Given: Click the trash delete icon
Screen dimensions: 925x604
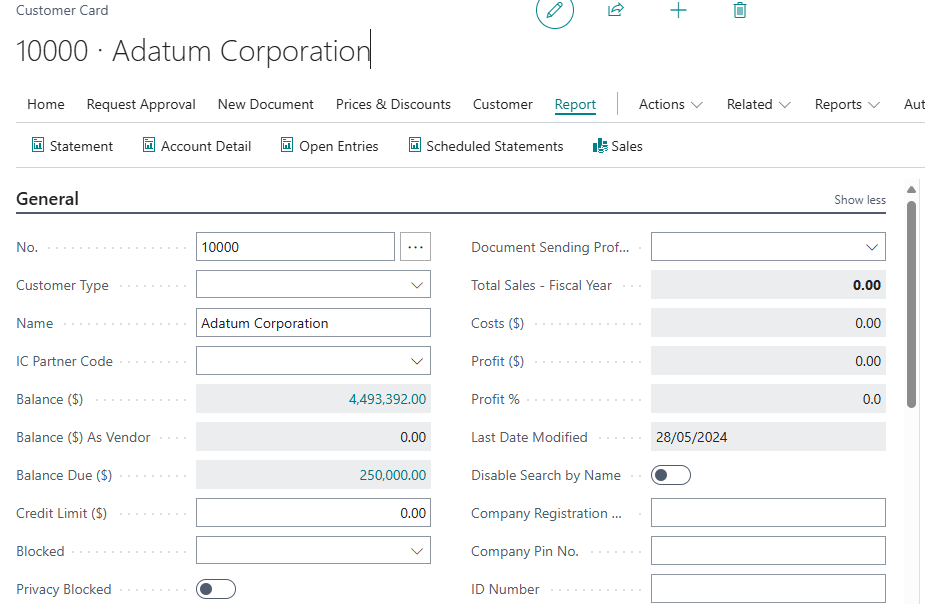Looking at the screenshot, I should point(740,10).
